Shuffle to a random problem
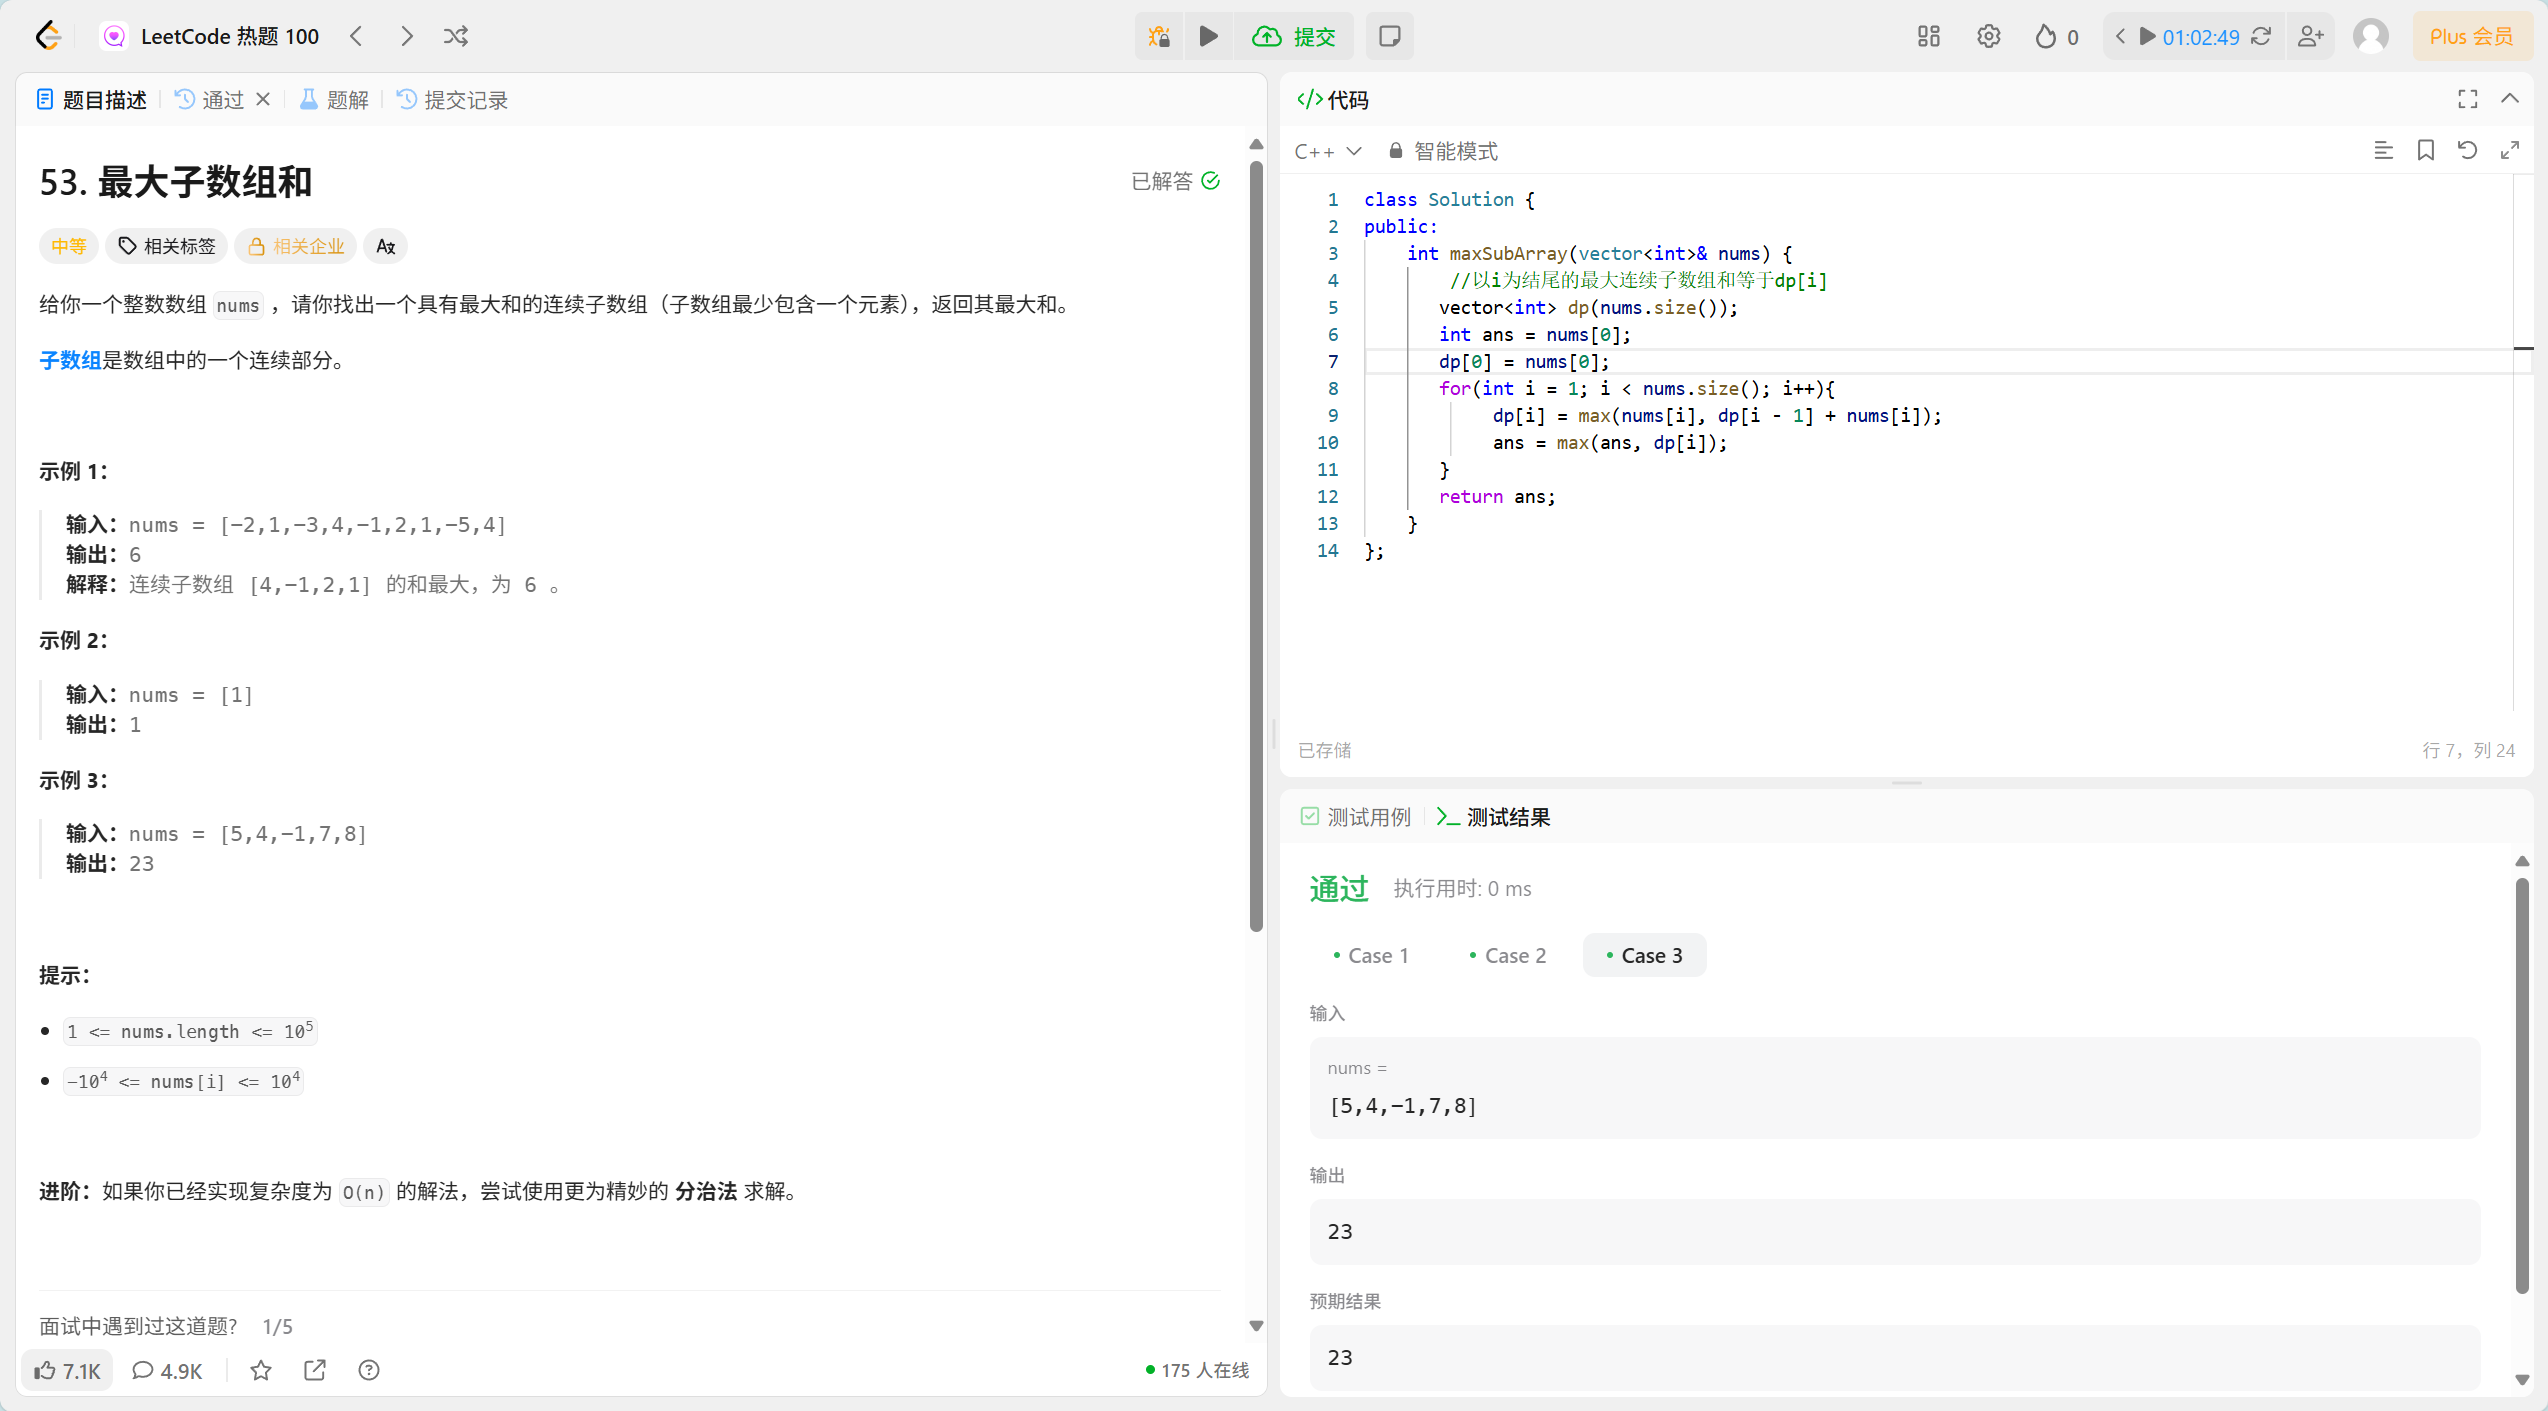Screen dimensions: 2548x1411 point(456,37)
